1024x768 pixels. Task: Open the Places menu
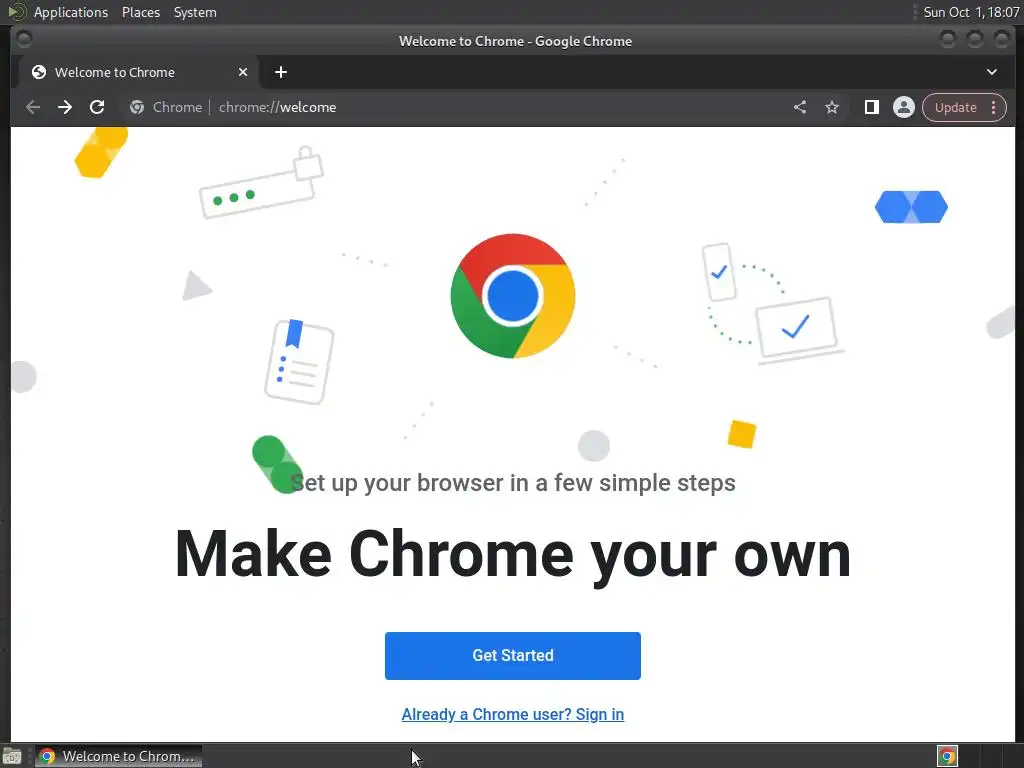[x=141, y=12]
